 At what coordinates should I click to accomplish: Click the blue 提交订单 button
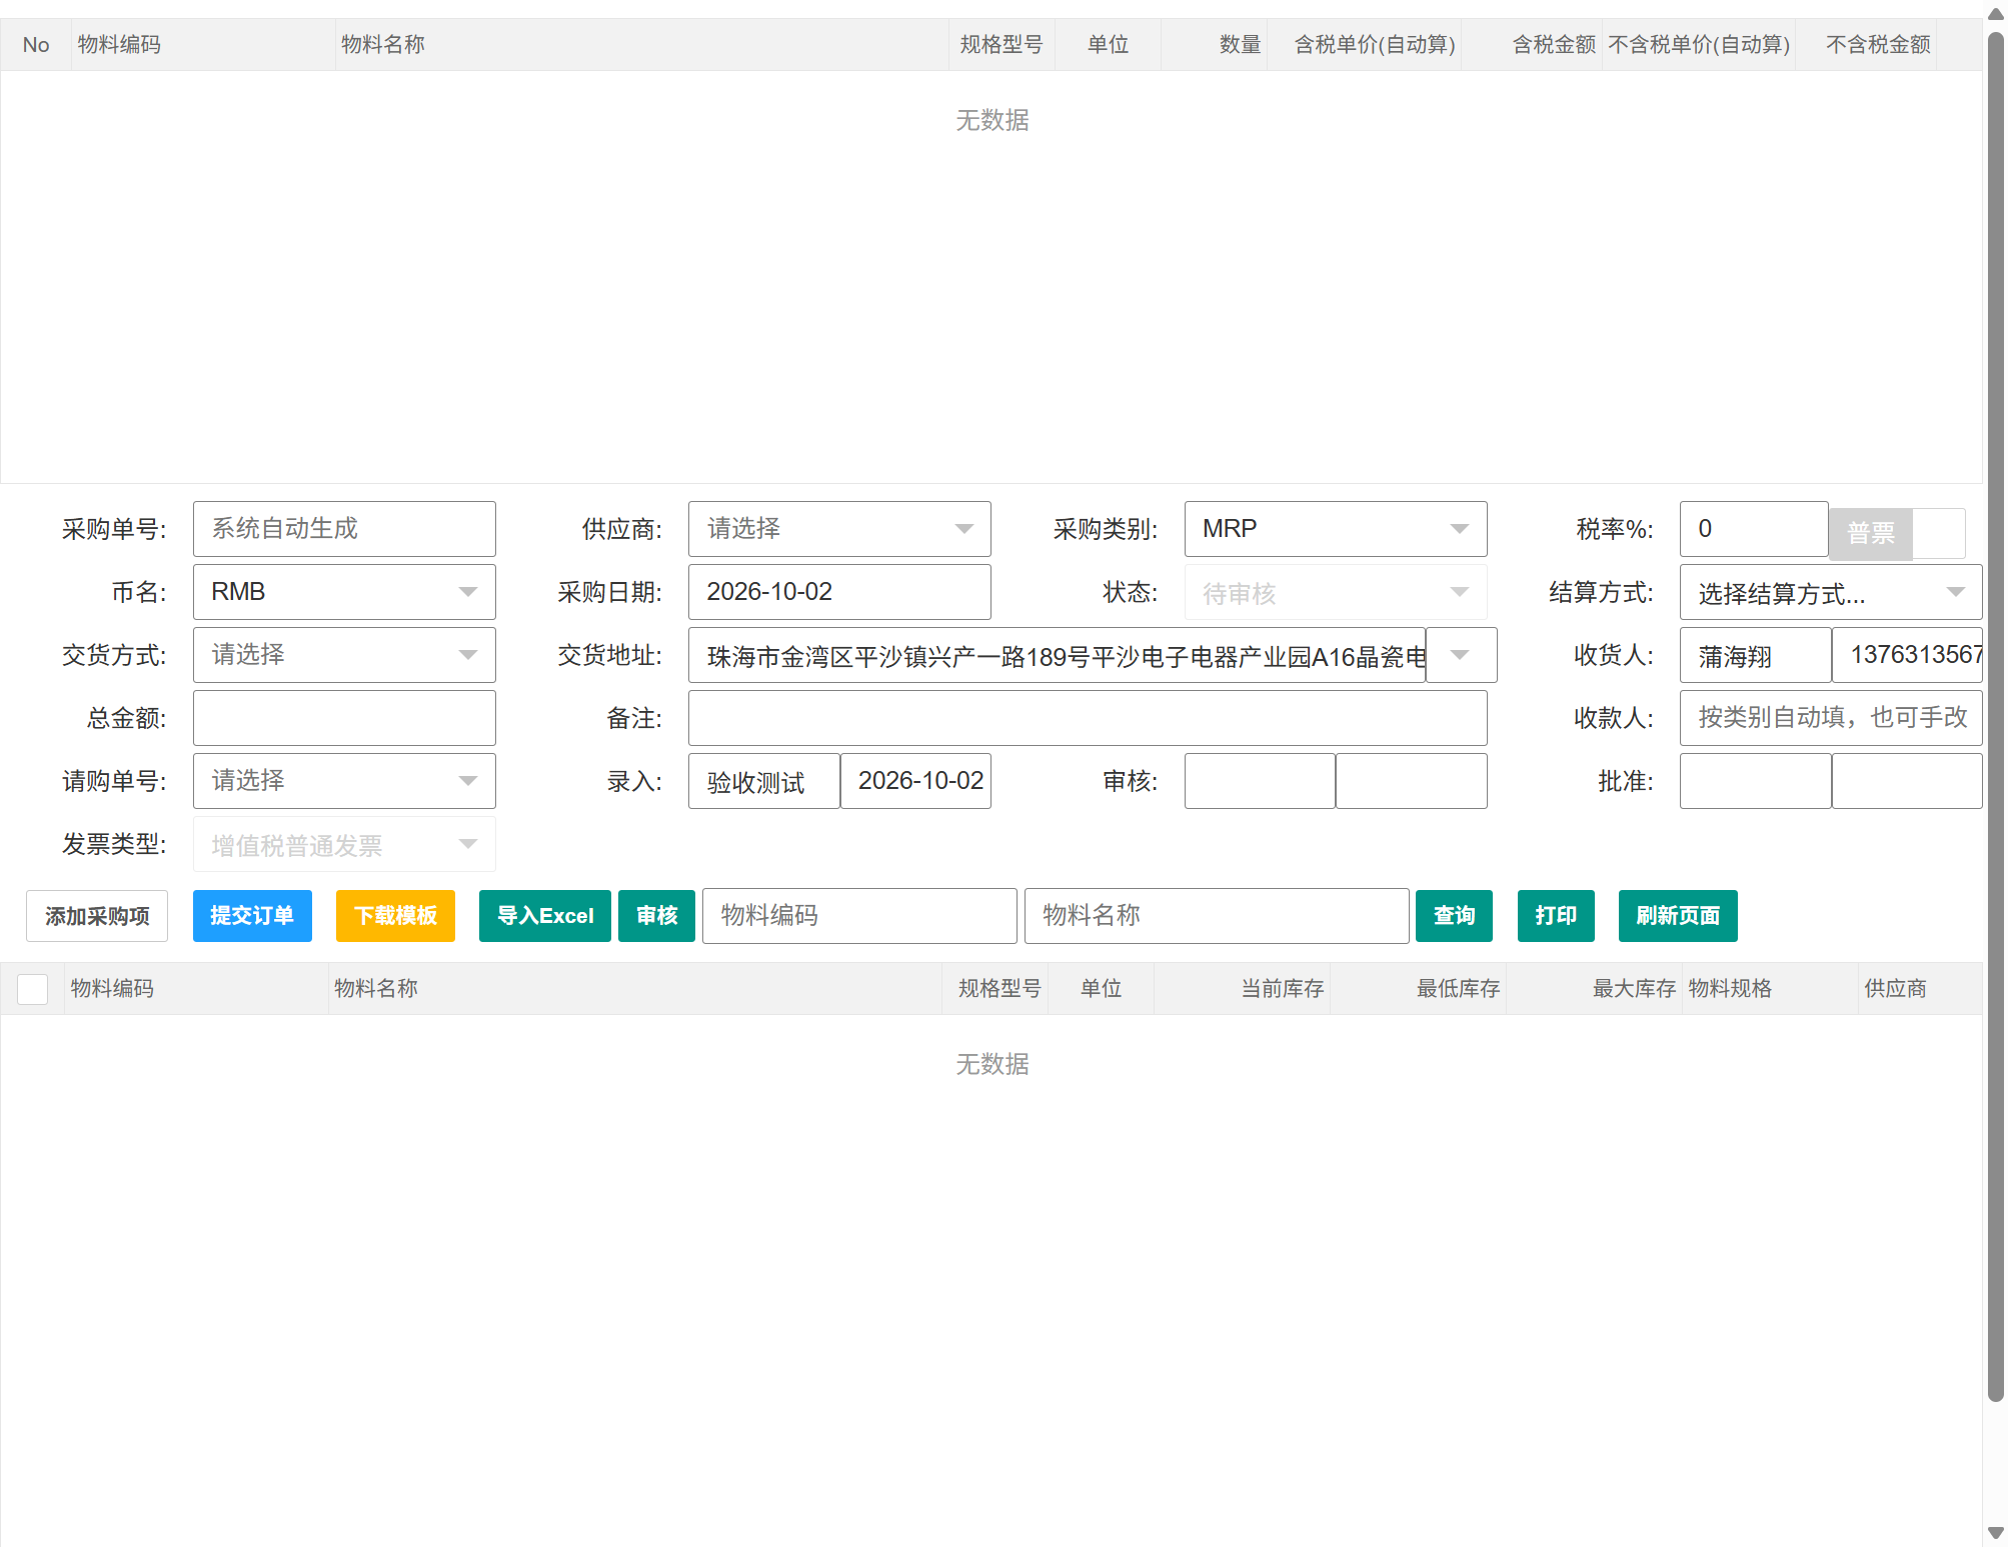[252, 916]
